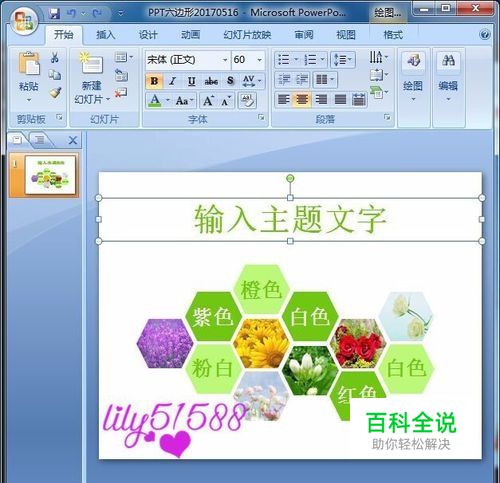Viewport: 500px width, 483px height.
Task: Open the Quick Access Toolbar customization dropdown
Action: point(121,13)
